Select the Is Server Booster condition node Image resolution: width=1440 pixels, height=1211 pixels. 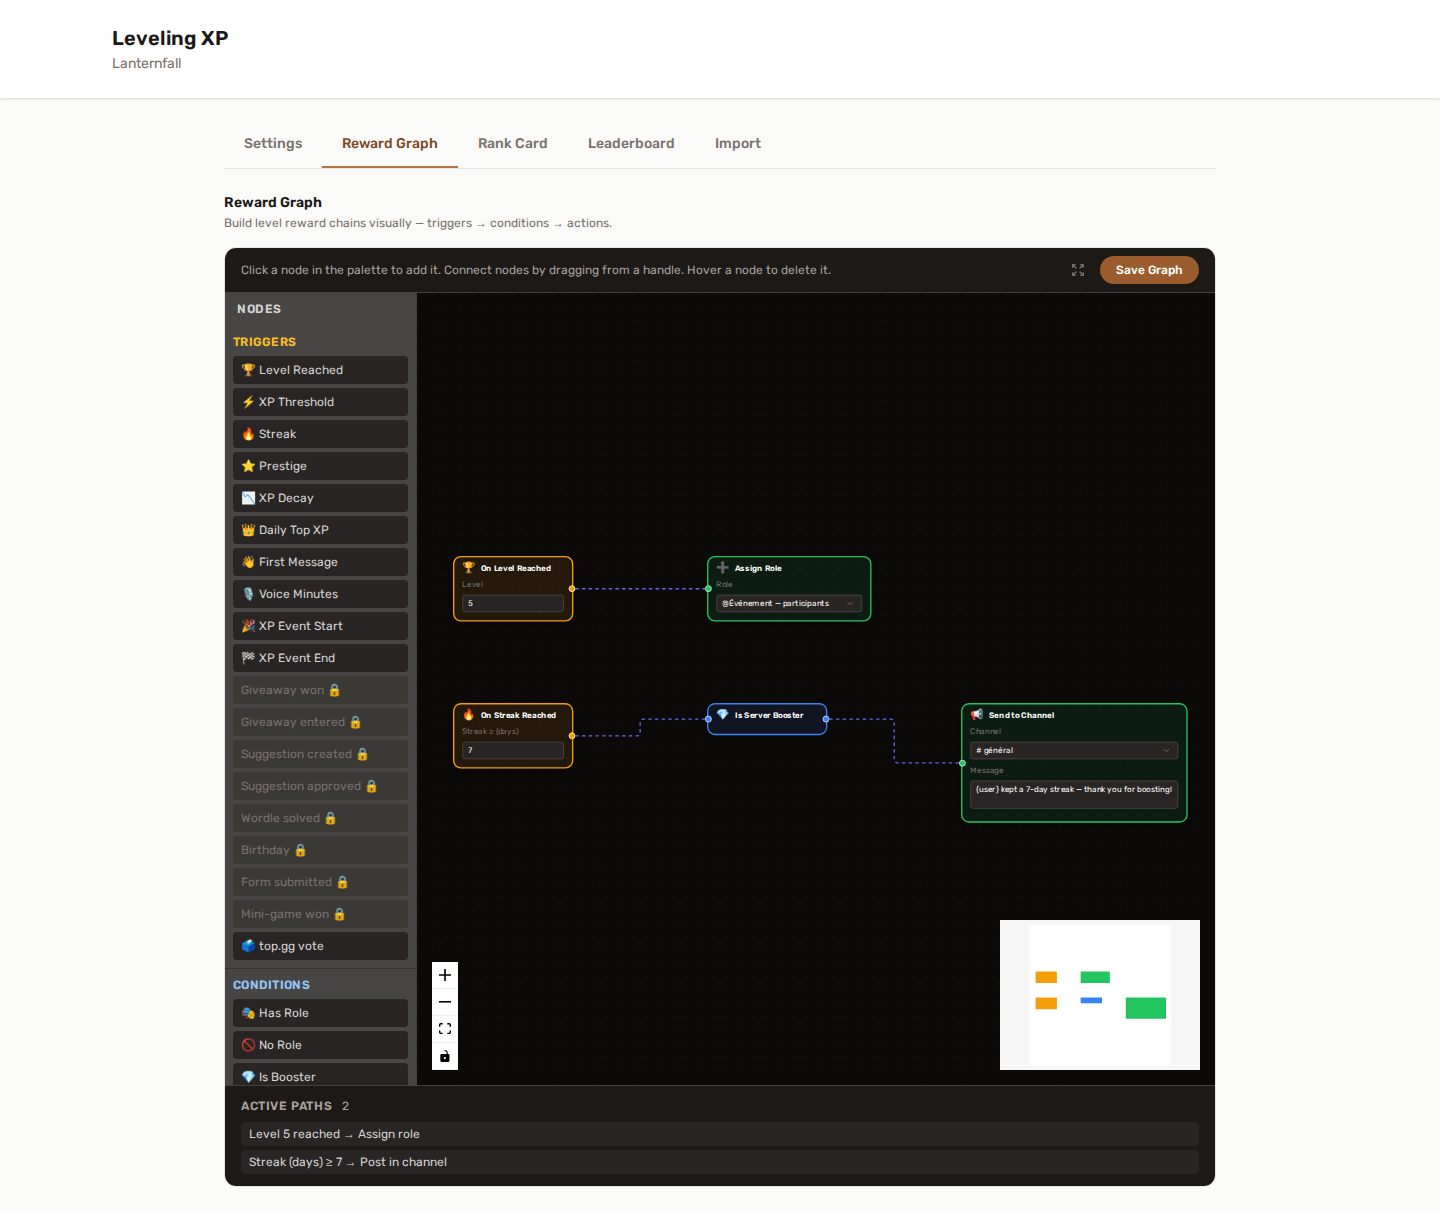click(x=767, y=719)
